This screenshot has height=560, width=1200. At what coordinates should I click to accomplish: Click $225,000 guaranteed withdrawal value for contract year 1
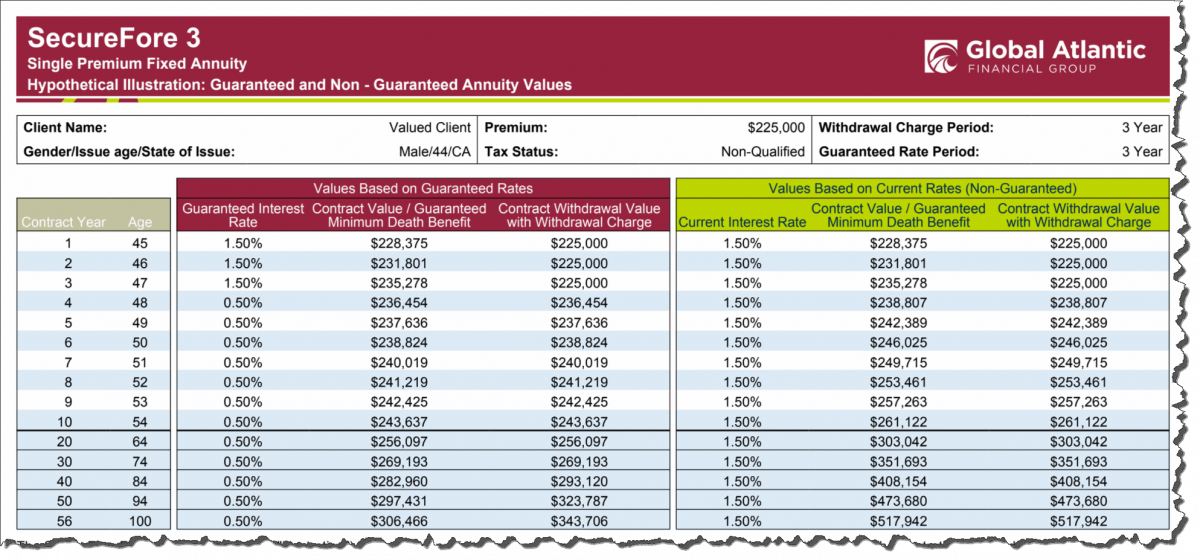(x=579, y=243)
